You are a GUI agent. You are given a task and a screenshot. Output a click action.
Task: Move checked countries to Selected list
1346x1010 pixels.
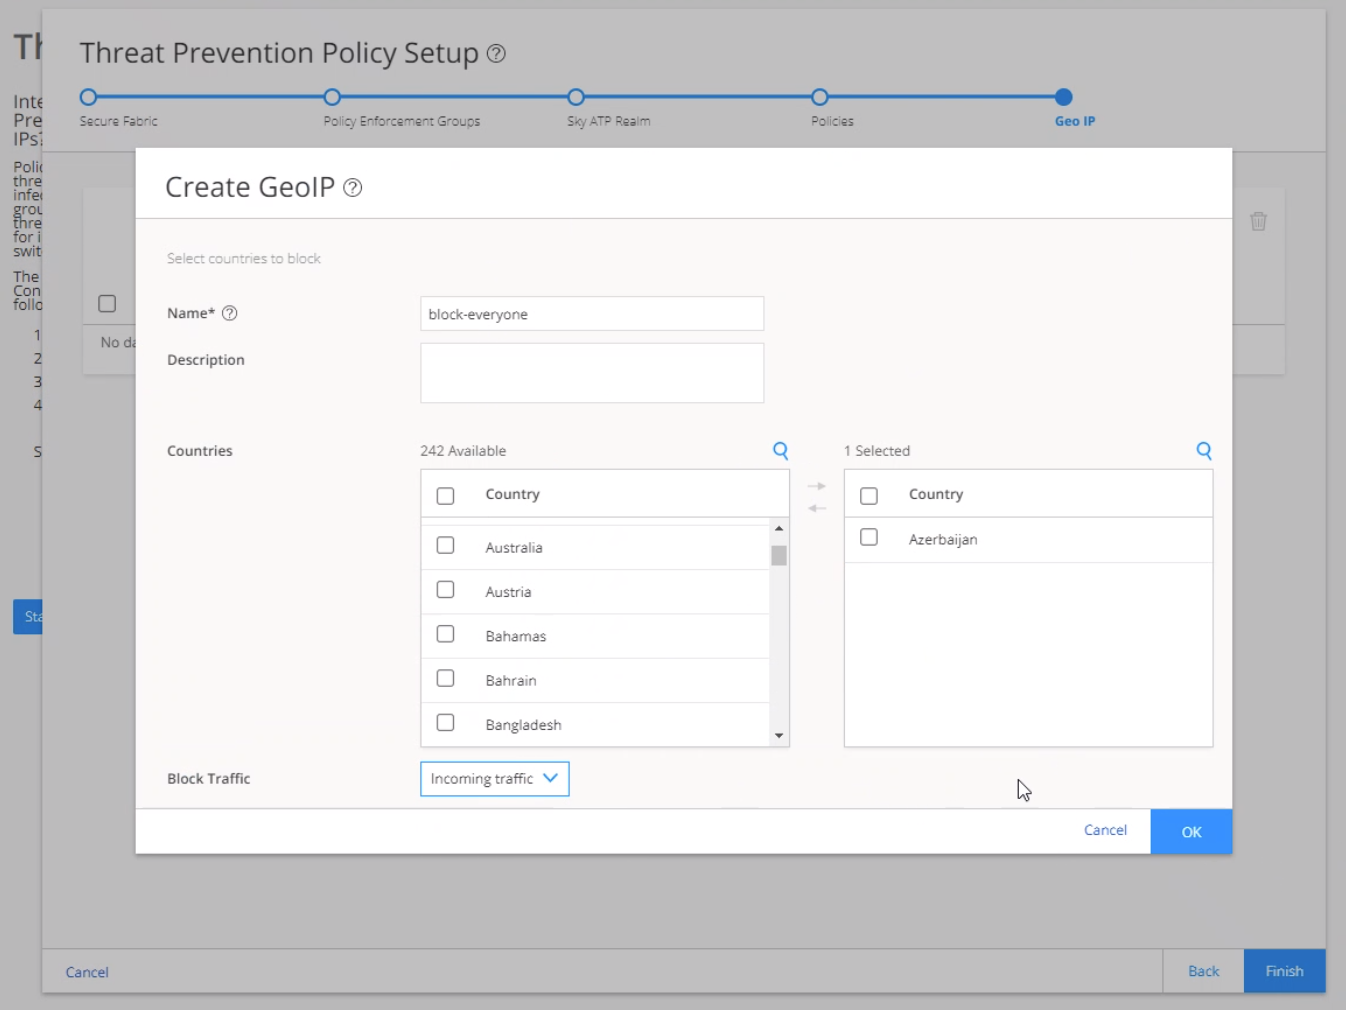[x=817, y=486]
